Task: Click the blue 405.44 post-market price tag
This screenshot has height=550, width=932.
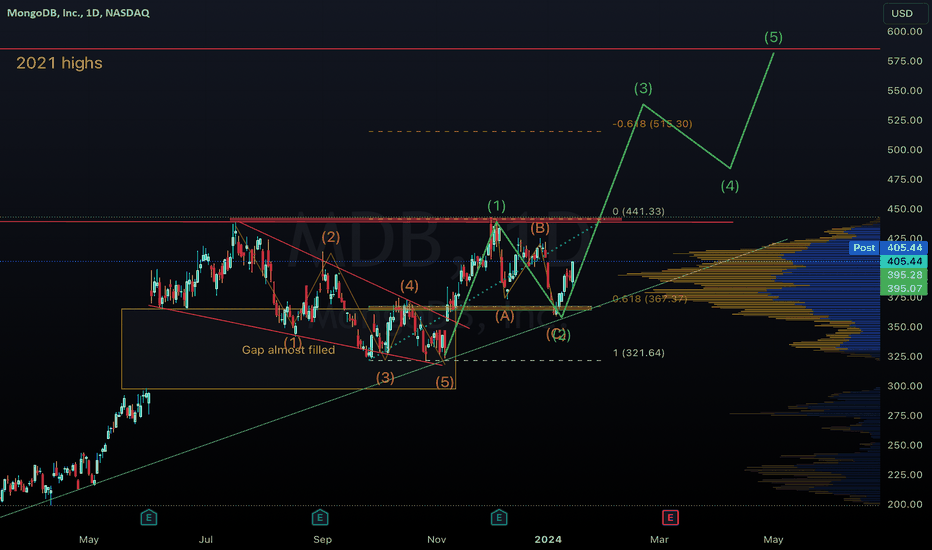Action: [x=904, y=247]
